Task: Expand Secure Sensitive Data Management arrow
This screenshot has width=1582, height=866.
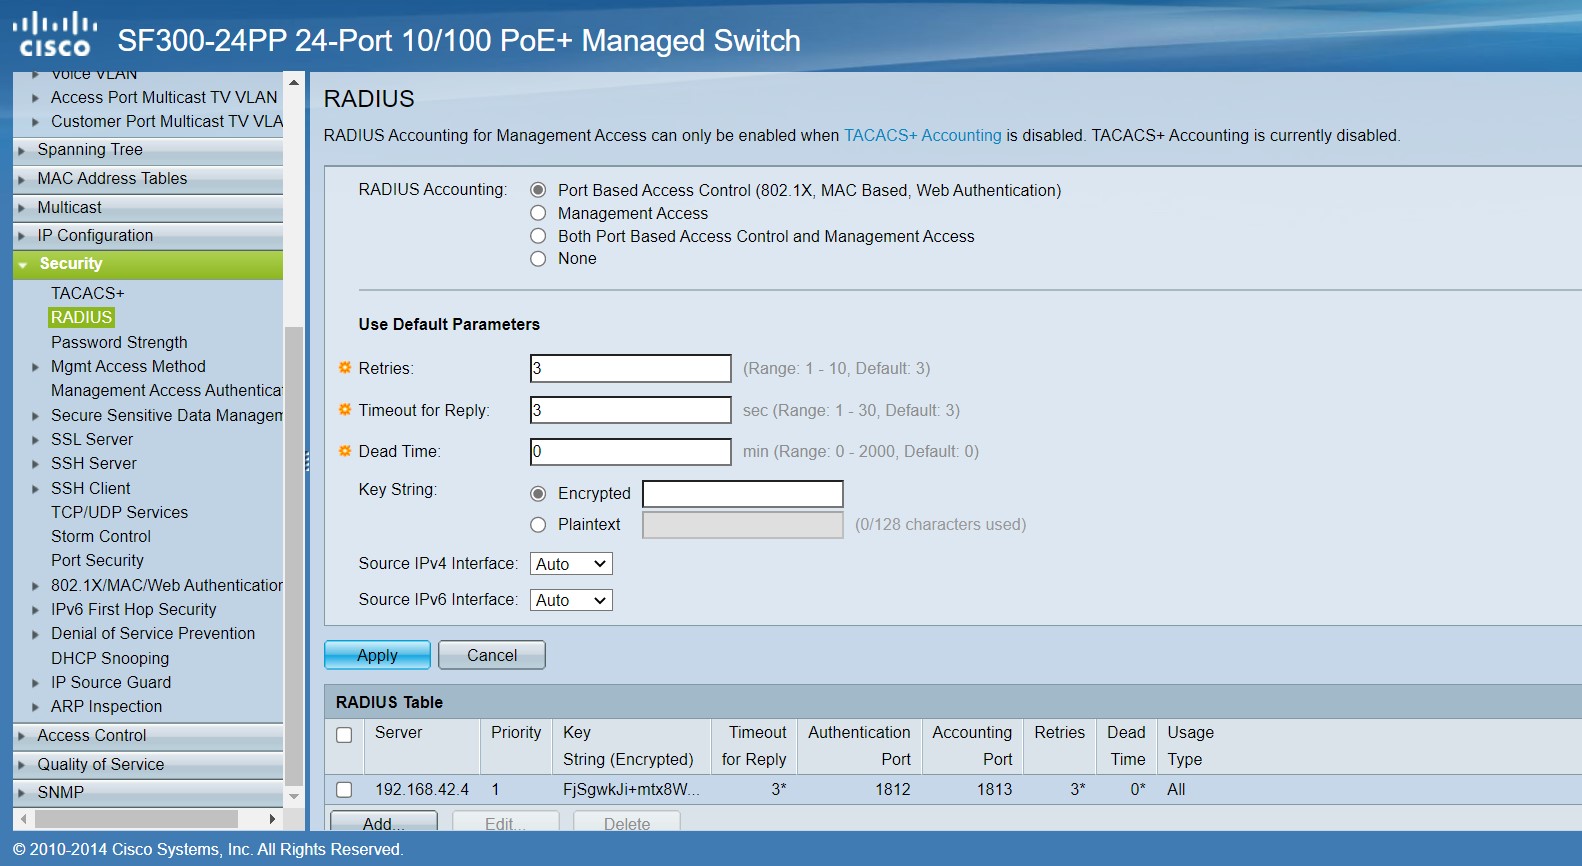Action: point(35,416)
